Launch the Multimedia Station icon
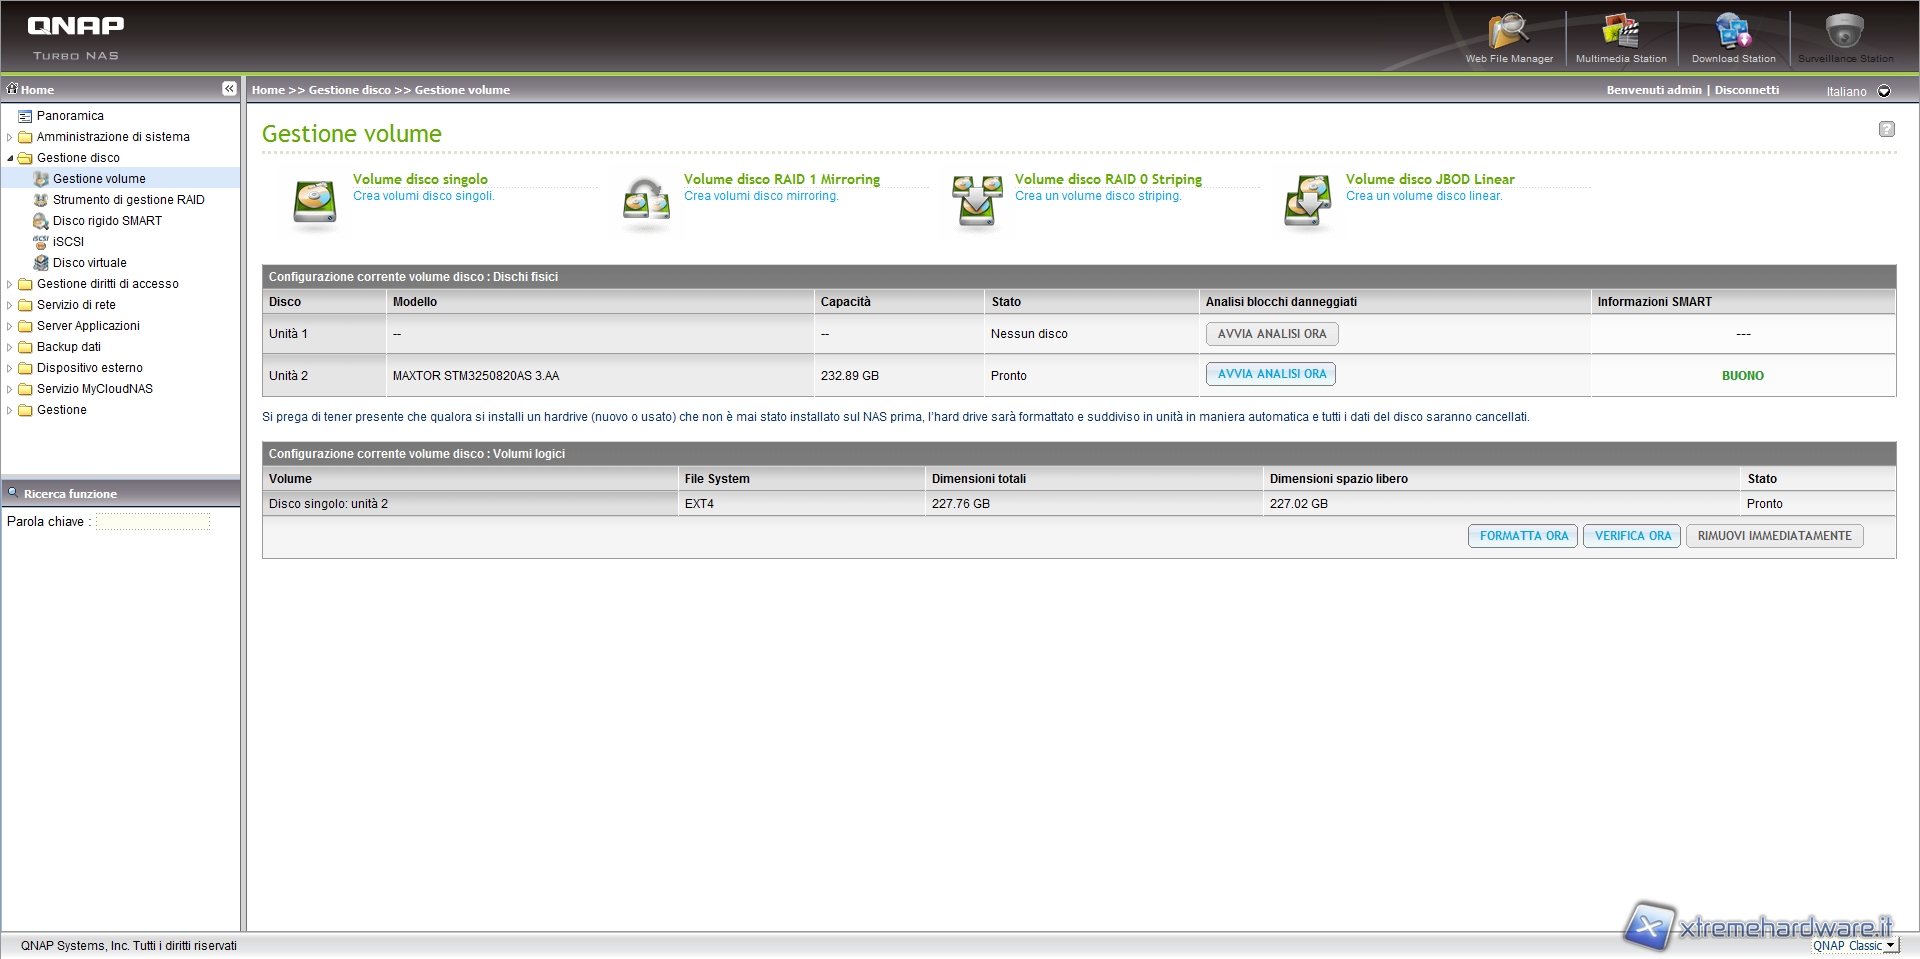The width and height of the screenshot is (1920, 959). click(x=1620, y=32)
